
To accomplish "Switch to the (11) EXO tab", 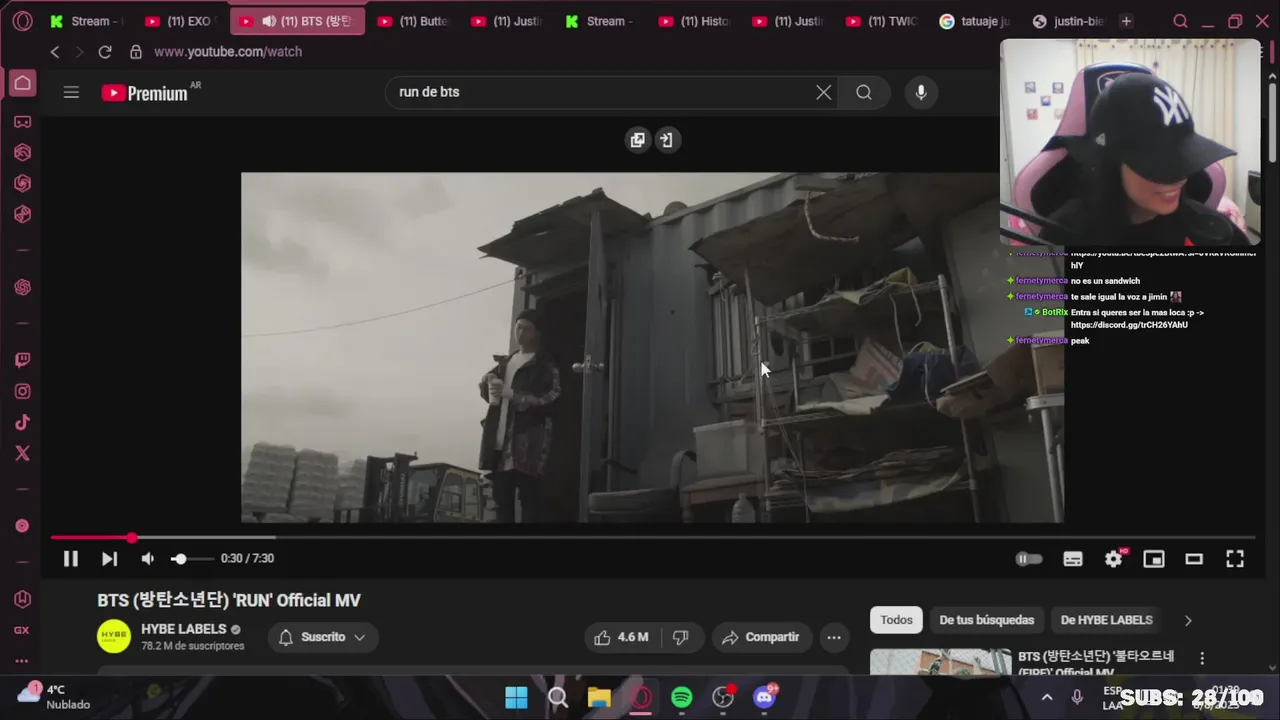I will pos(180,21).
